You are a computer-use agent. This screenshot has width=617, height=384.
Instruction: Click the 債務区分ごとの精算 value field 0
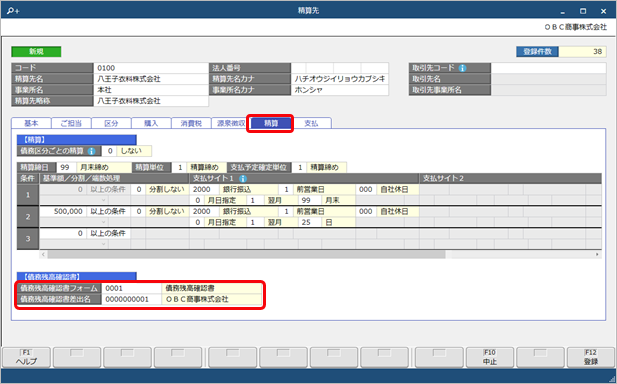(x=109, y=151)
